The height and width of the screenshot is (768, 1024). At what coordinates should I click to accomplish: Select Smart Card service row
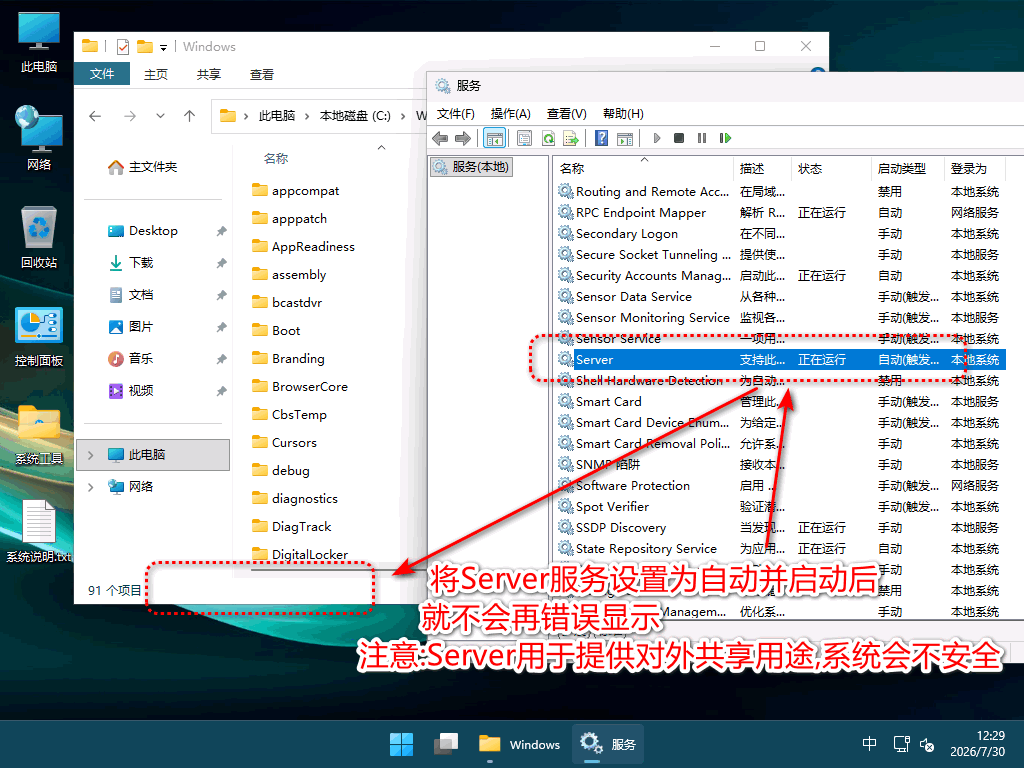pos(781,402)
